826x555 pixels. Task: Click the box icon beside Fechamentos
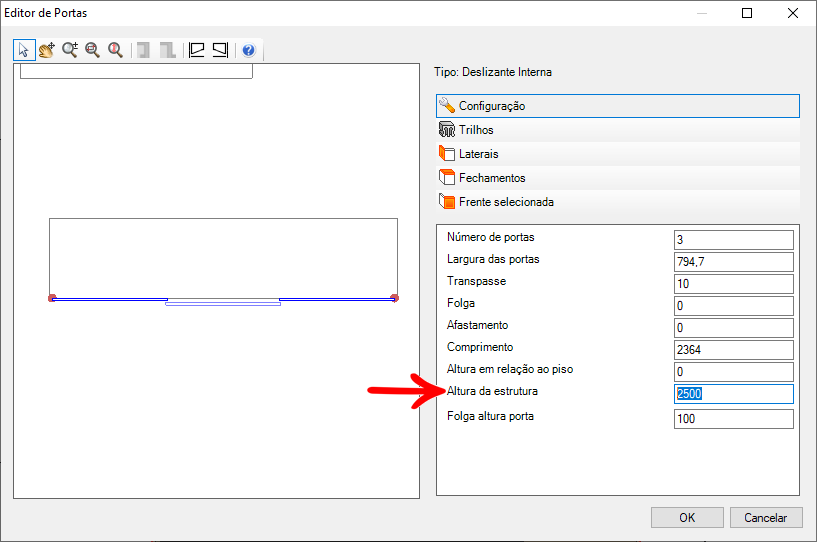[447, 177]
